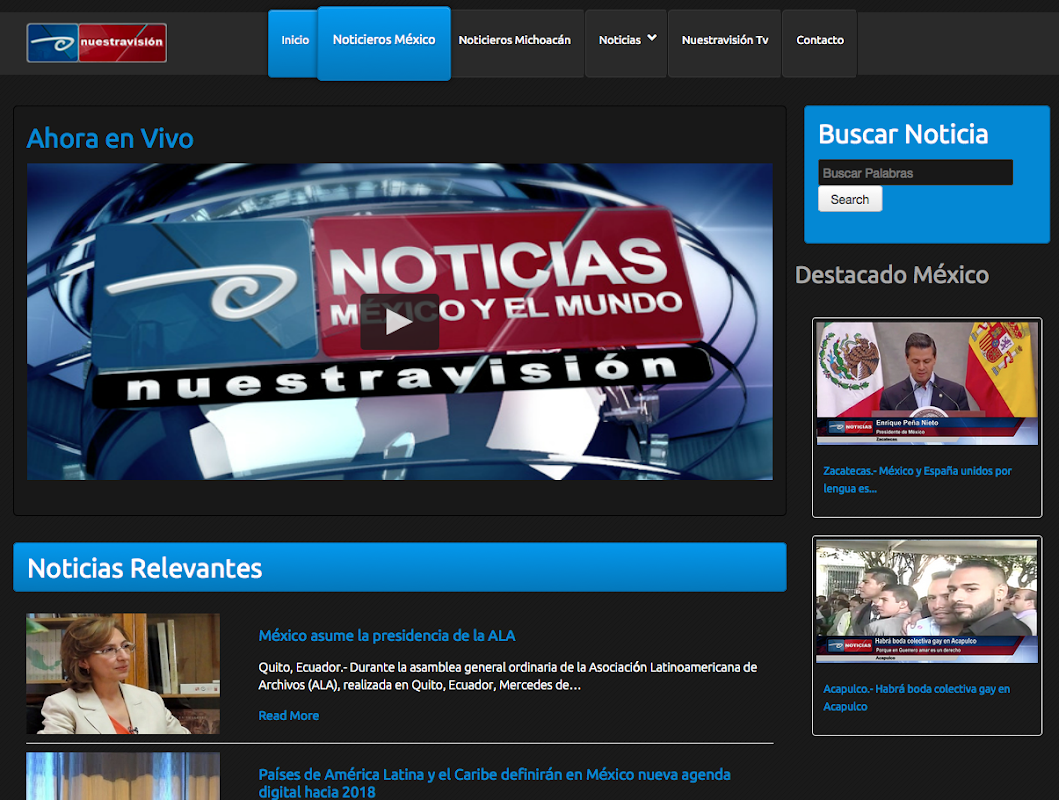Open the Nuestravisión Tv page
The width and height of the screenshot is (1059, 800).
(x=725, y=41)
